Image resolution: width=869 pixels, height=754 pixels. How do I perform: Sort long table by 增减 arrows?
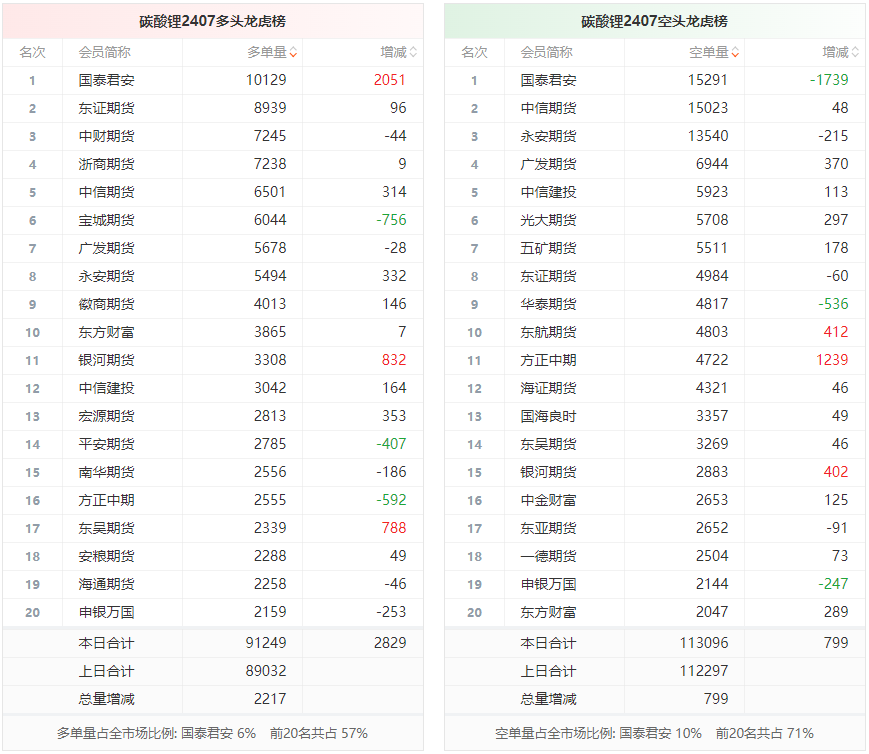tap(413, 53)
